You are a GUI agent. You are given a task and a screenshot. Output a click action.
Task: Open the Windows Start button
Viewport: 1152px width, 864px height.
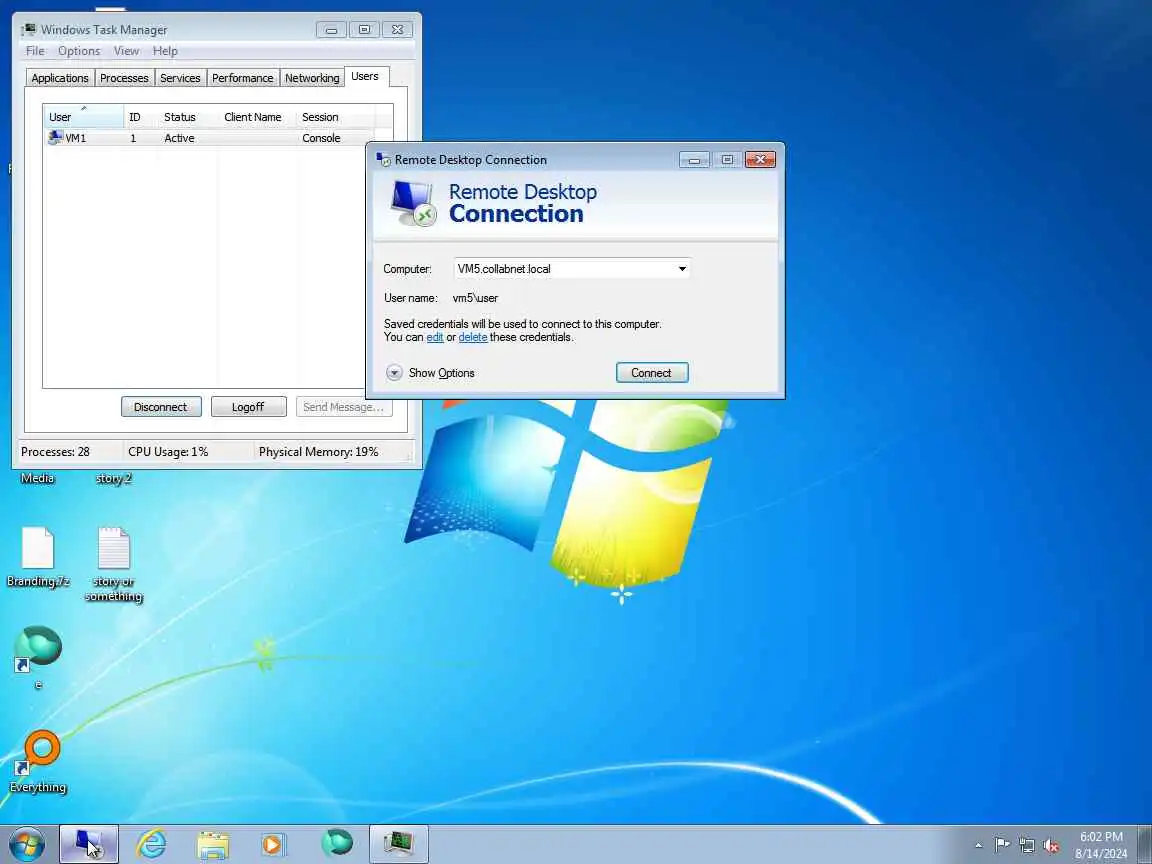tap(26, 844)
